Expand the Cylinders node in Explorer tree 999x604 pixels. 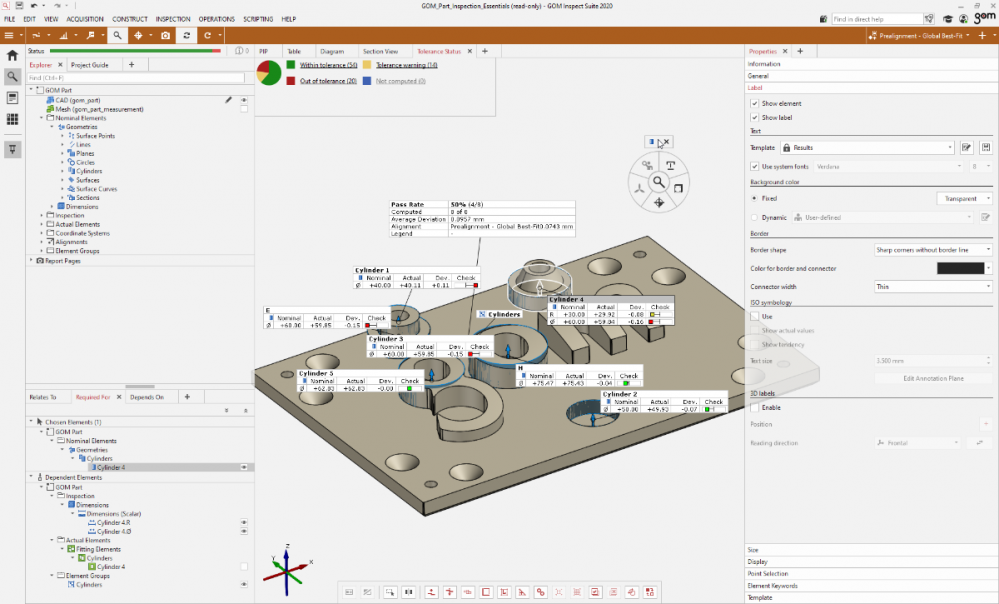tap(62, 171)
